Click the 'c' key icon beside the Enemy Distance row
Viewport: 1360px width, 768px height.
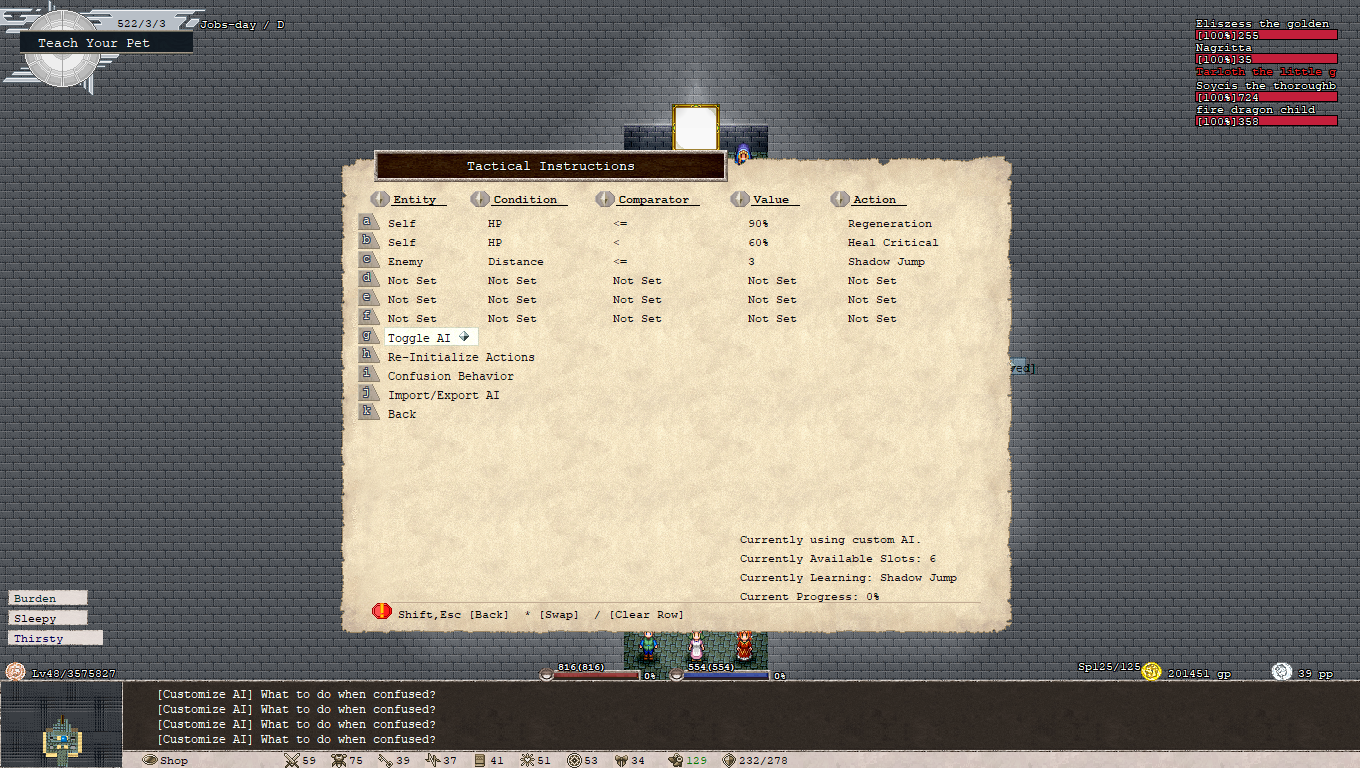tap(369, 260)
